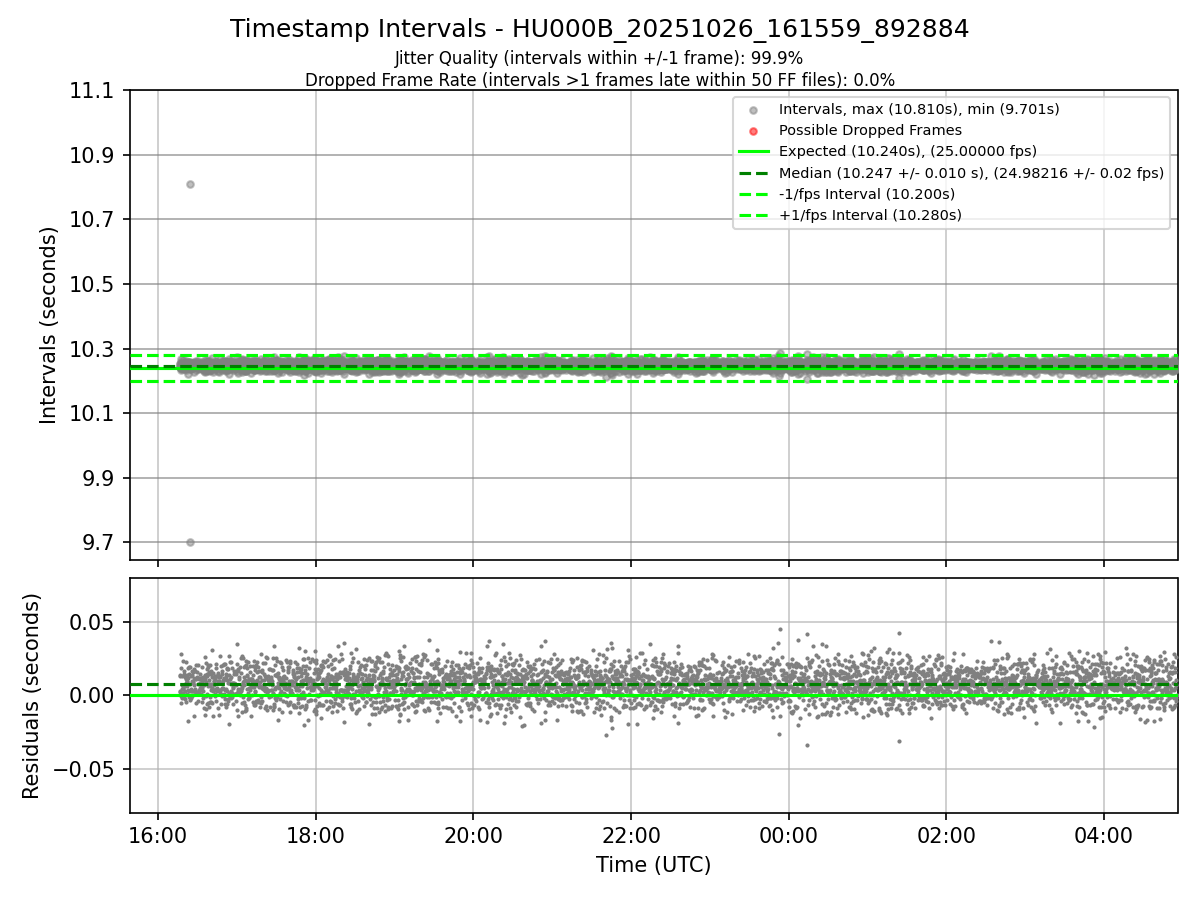Click the legend entry 'Expected (10.240s), (25.00000 fps)'
The height and width of the screenshot is (900, 1200).
pos(908,151)
